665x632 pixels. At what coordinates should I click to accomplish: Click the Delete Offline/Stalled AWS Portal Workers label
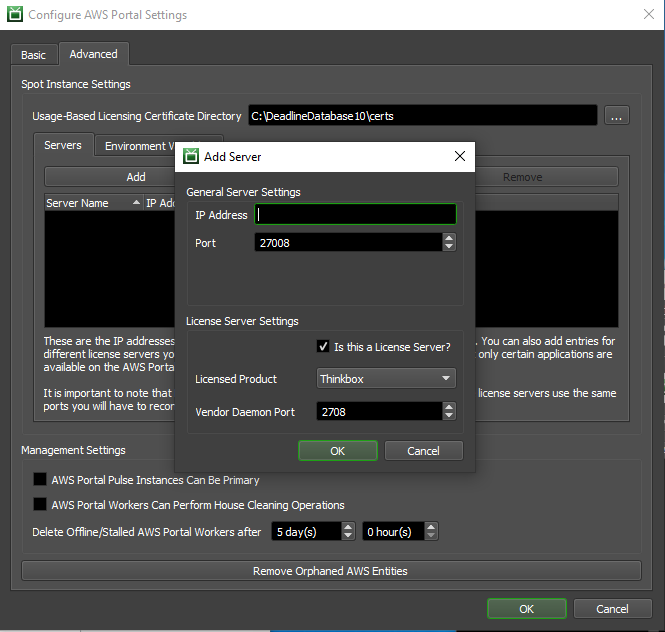pyautogui.click(x=147, y=531)
